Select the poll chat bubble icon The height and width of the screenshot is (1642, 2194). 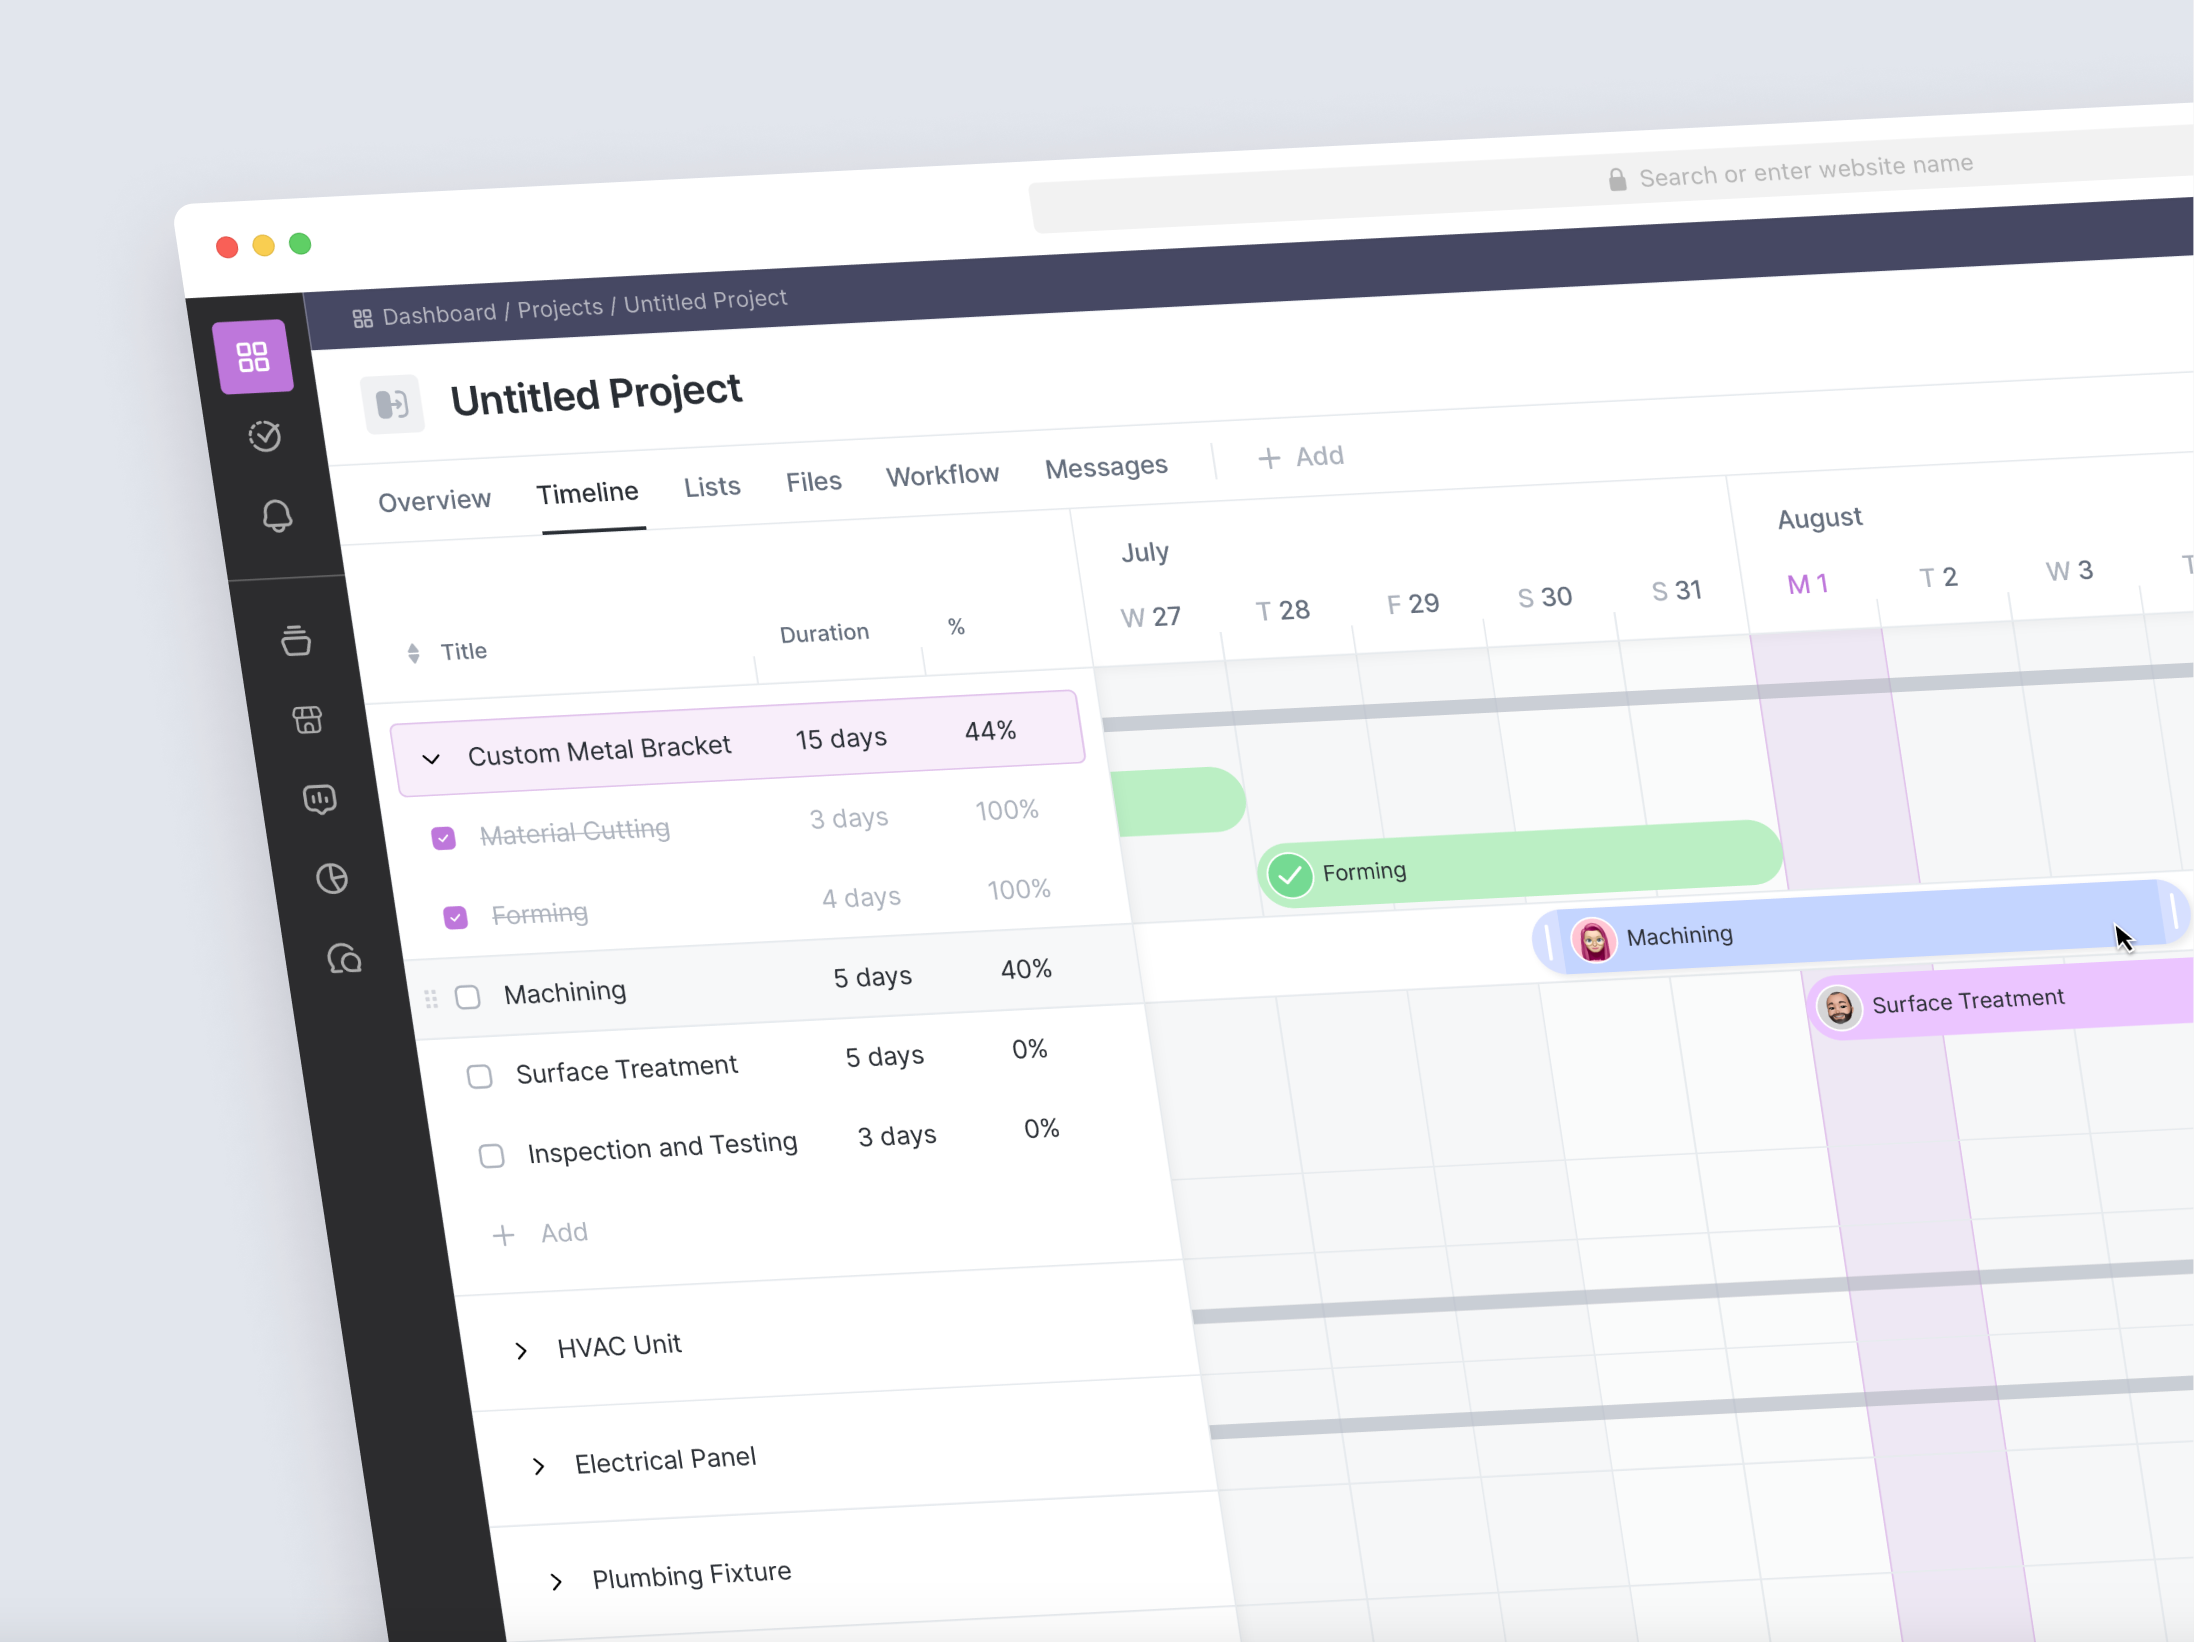tap(320, 799)
